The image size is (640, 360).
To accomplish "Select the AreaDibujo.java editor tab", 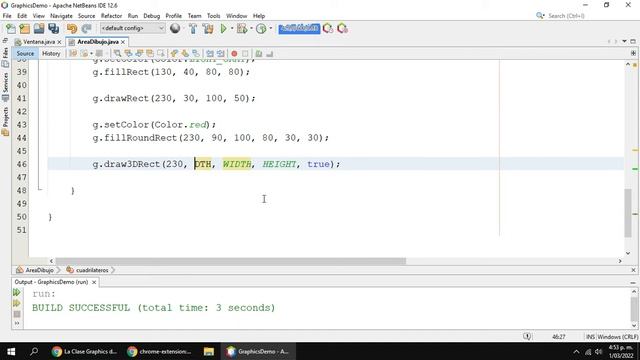I will 98,42.
